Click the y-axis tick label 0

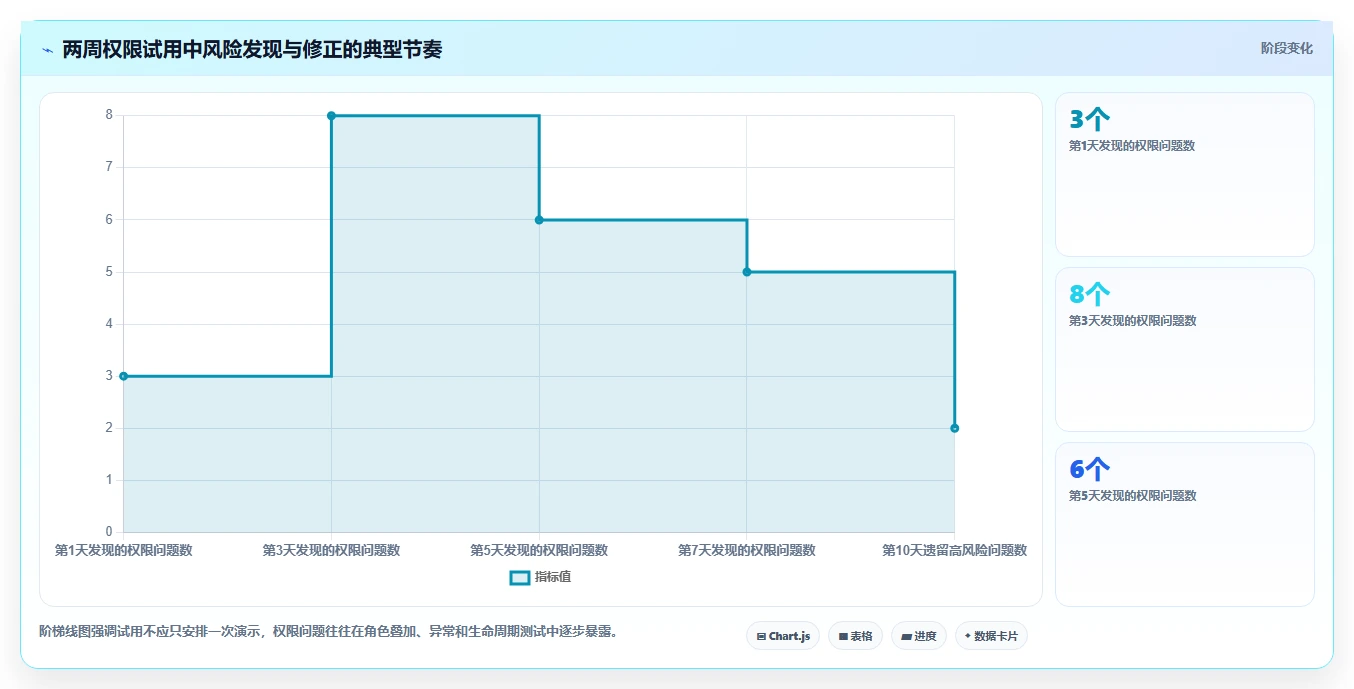click(109, 532)
